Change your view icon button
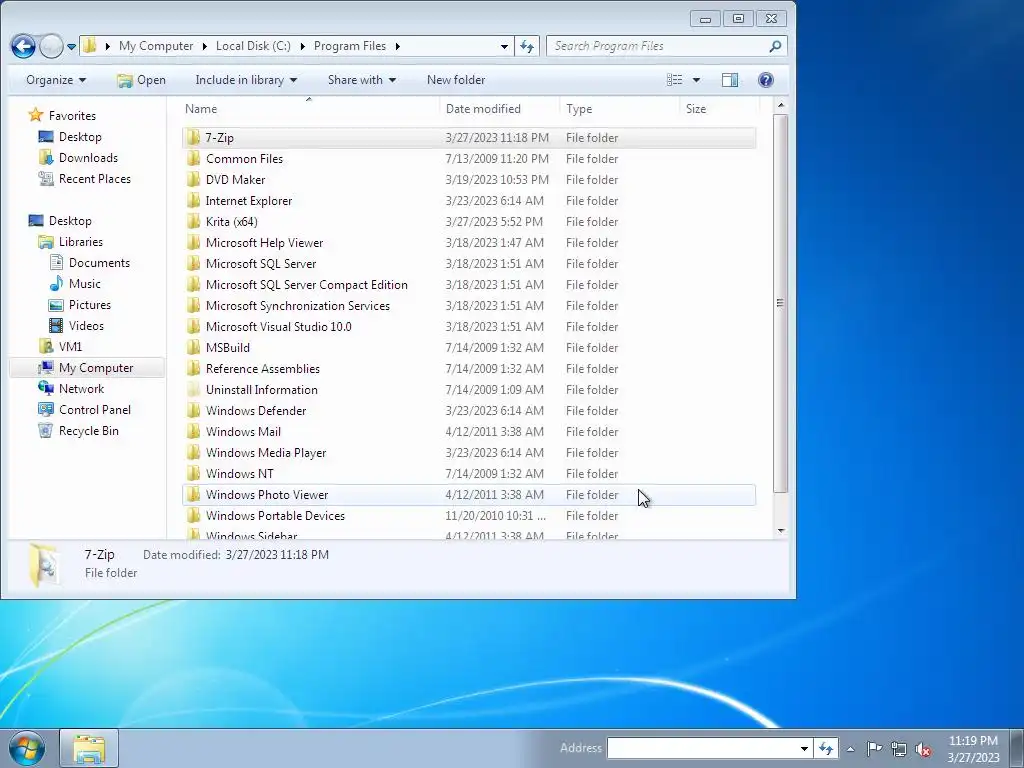Viewport: 1024px width, 768px height. [x=675, y=80]
